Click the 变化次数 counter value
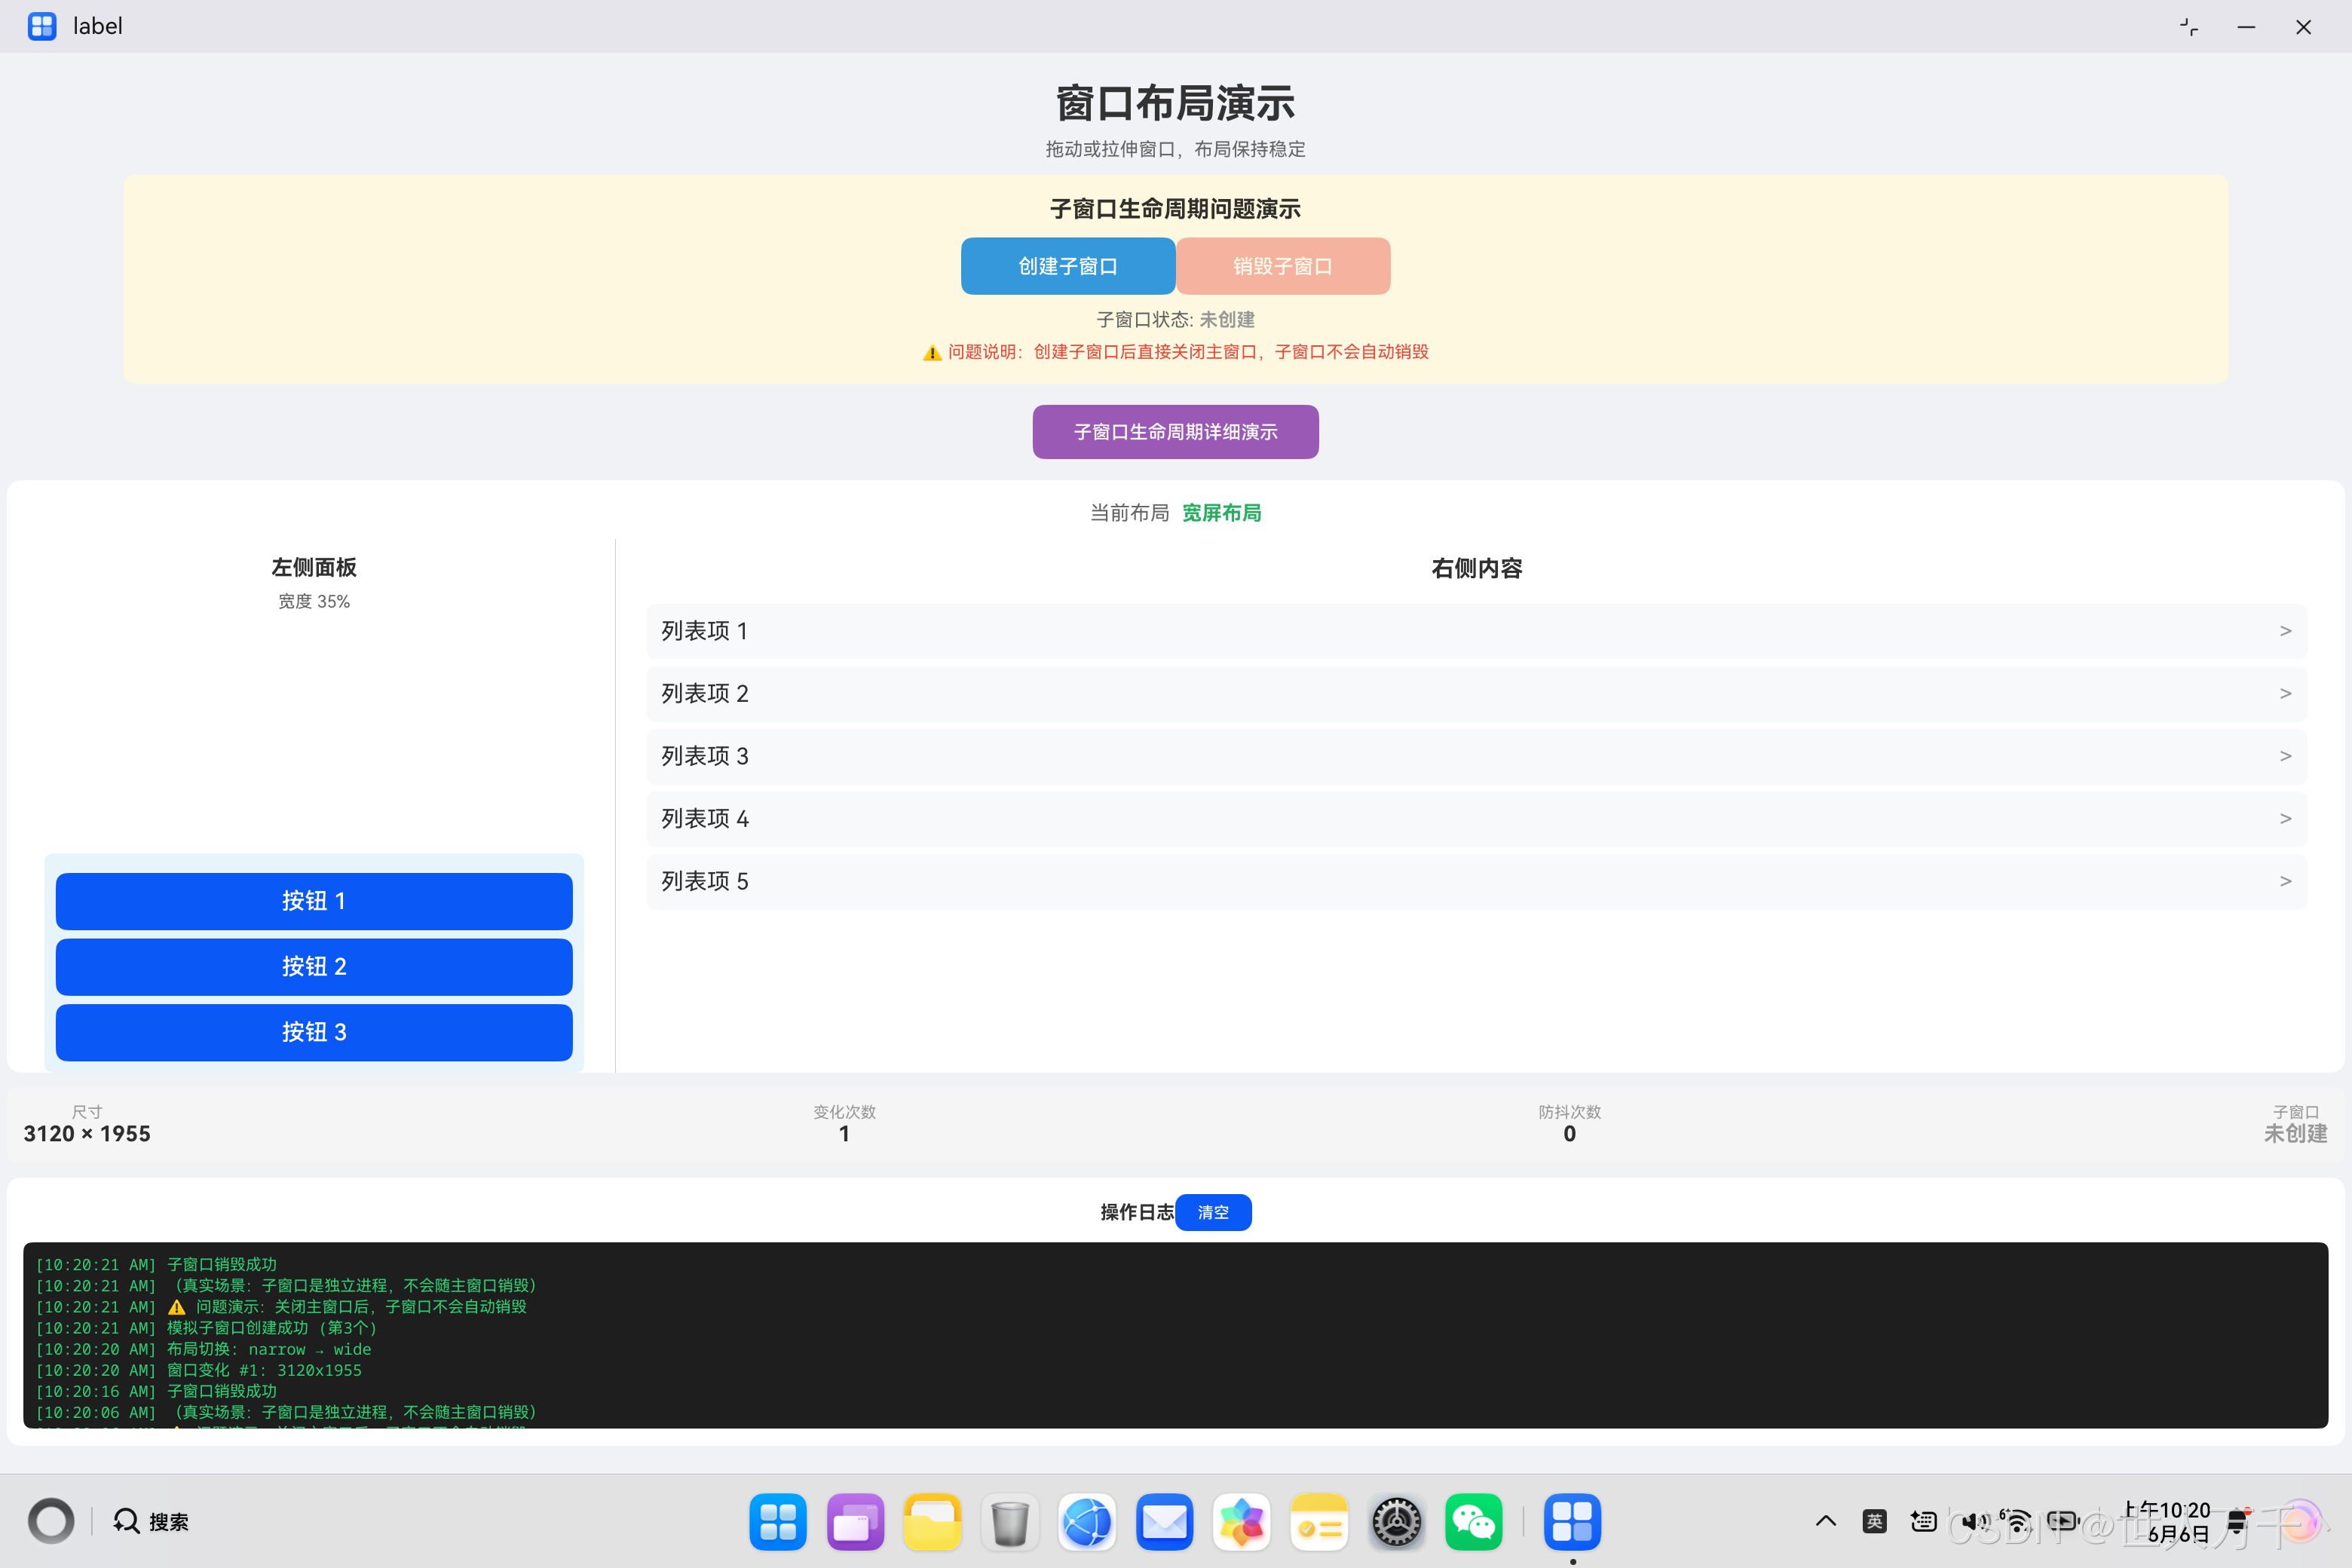 pyautogui.click(x=844, y=1133)
